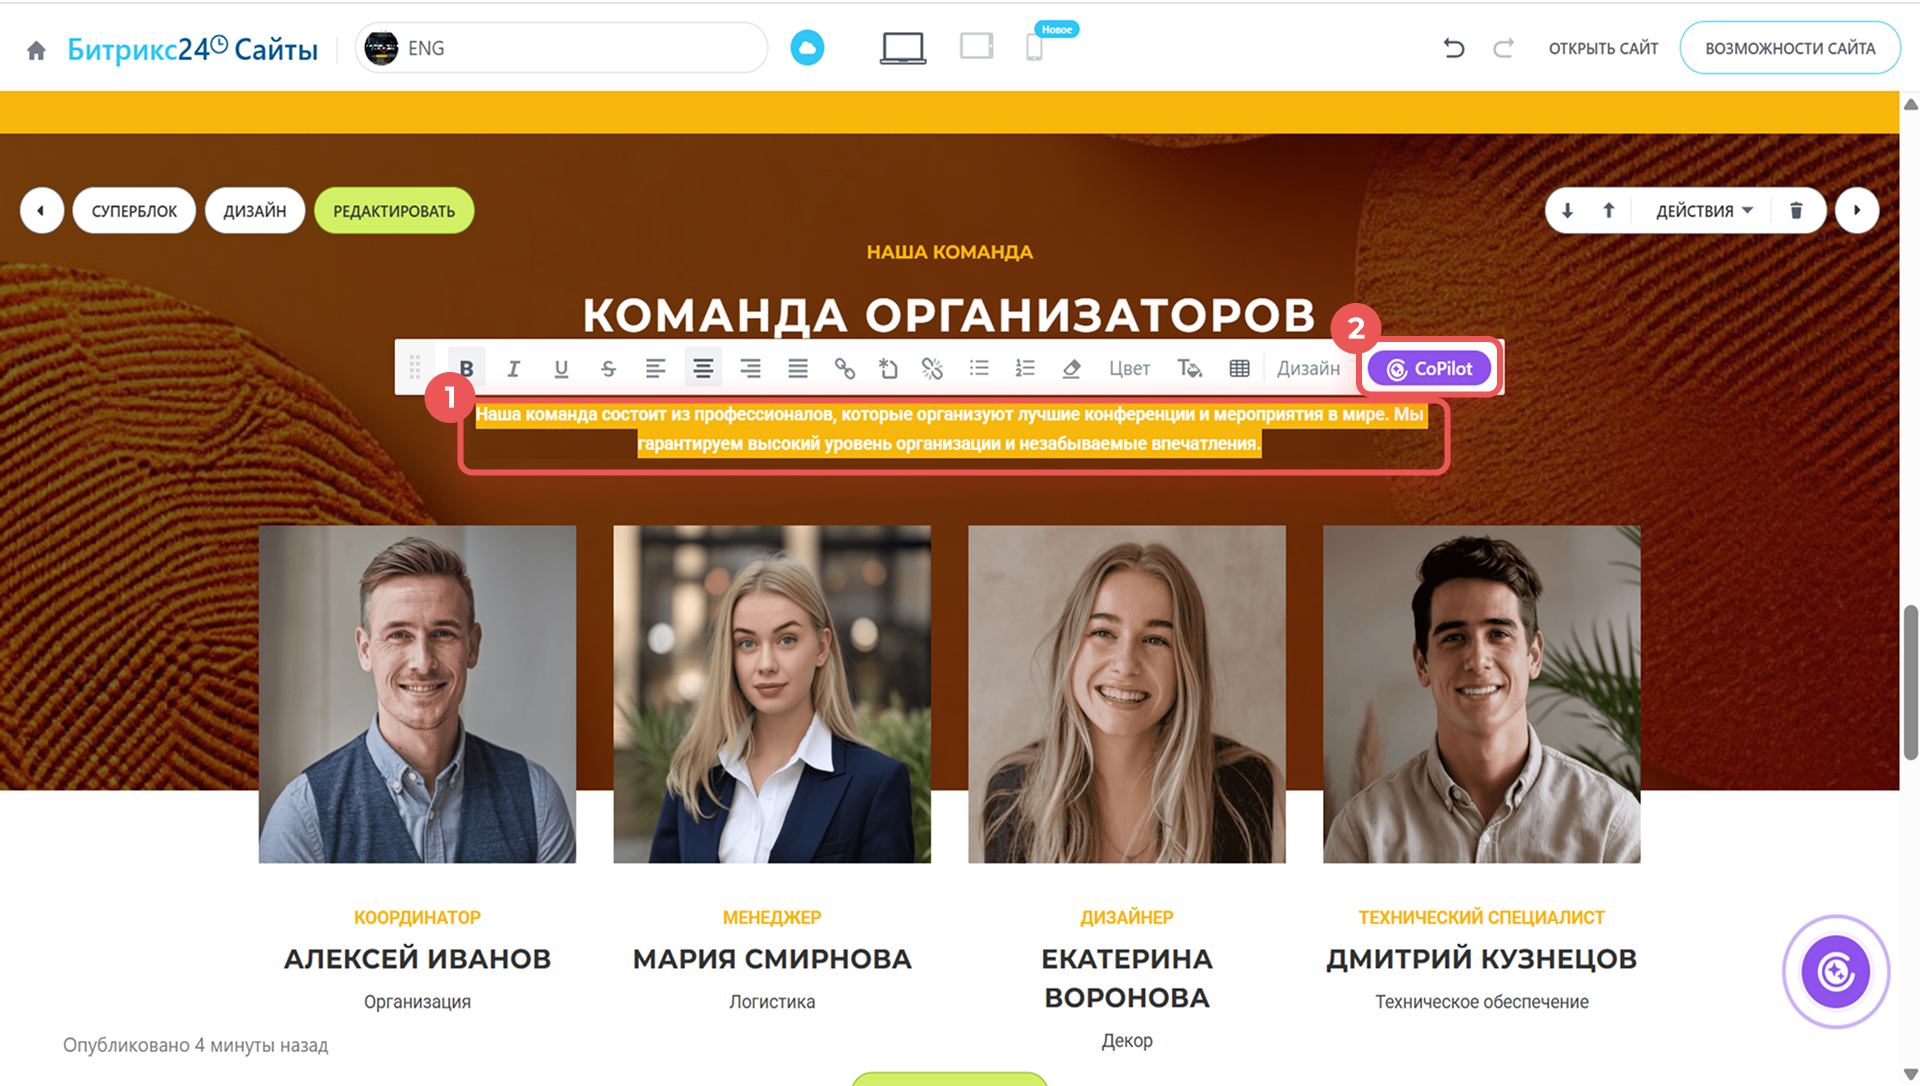Apply strikethrough to selected text
1920x1086 pixels.
608,368
